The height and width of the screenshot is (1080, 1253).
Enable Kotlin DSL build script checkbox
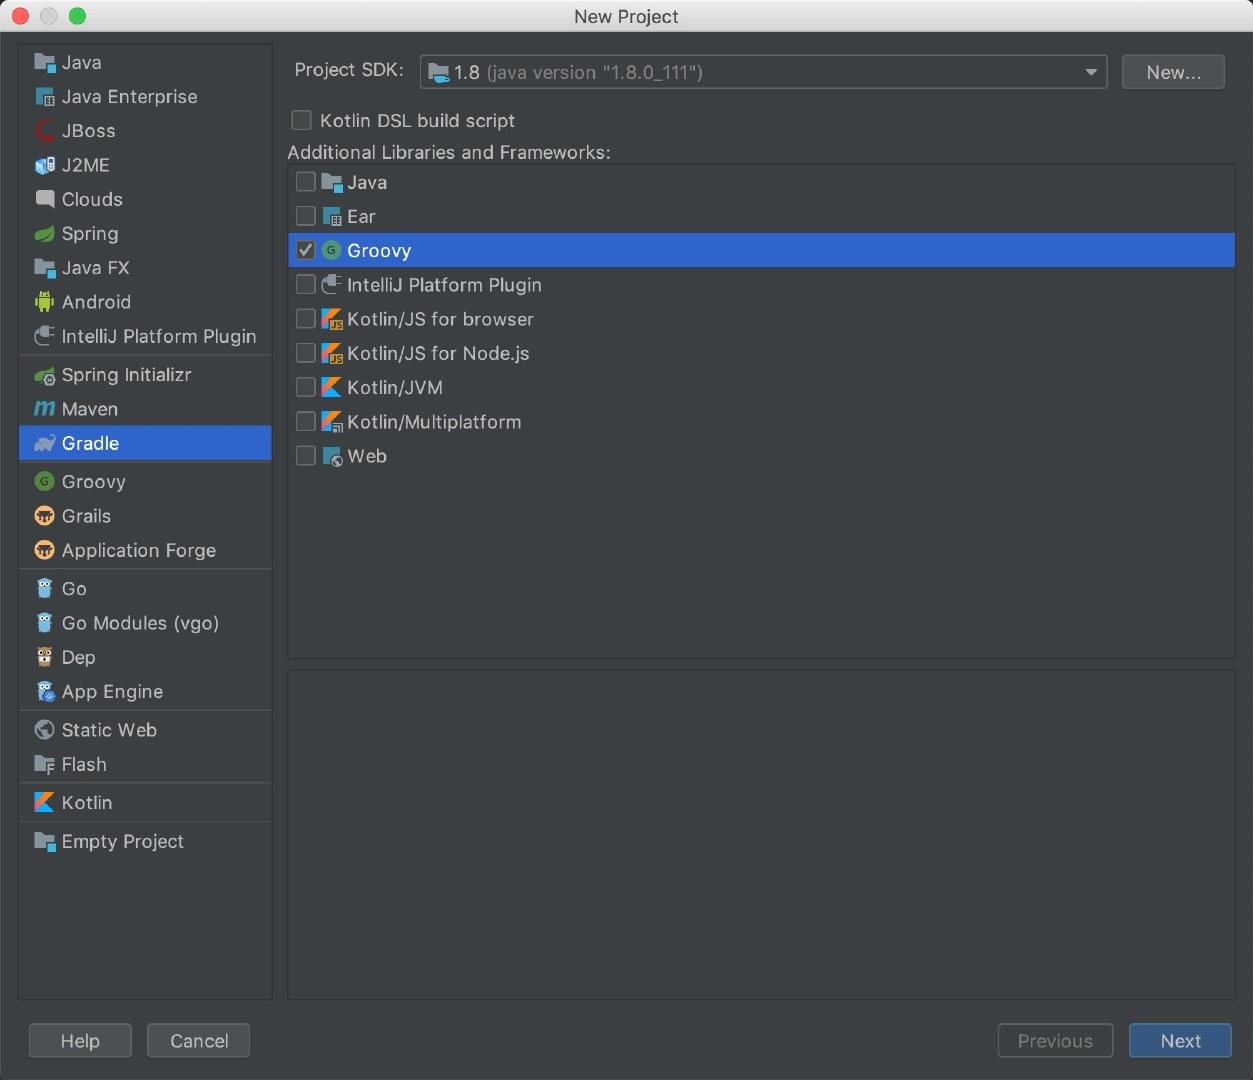point(301,121)
